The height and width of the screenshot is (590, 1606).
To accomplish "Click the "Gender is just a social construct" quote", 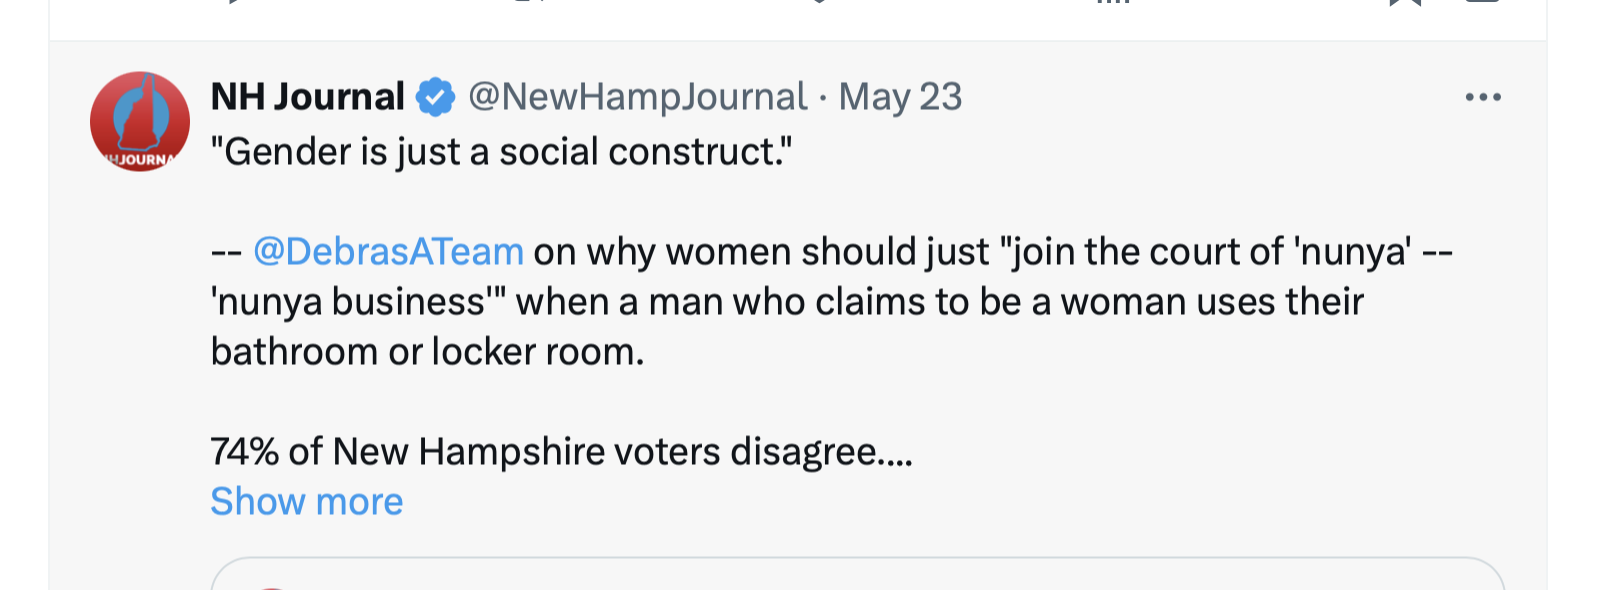I will pos(501,152).
